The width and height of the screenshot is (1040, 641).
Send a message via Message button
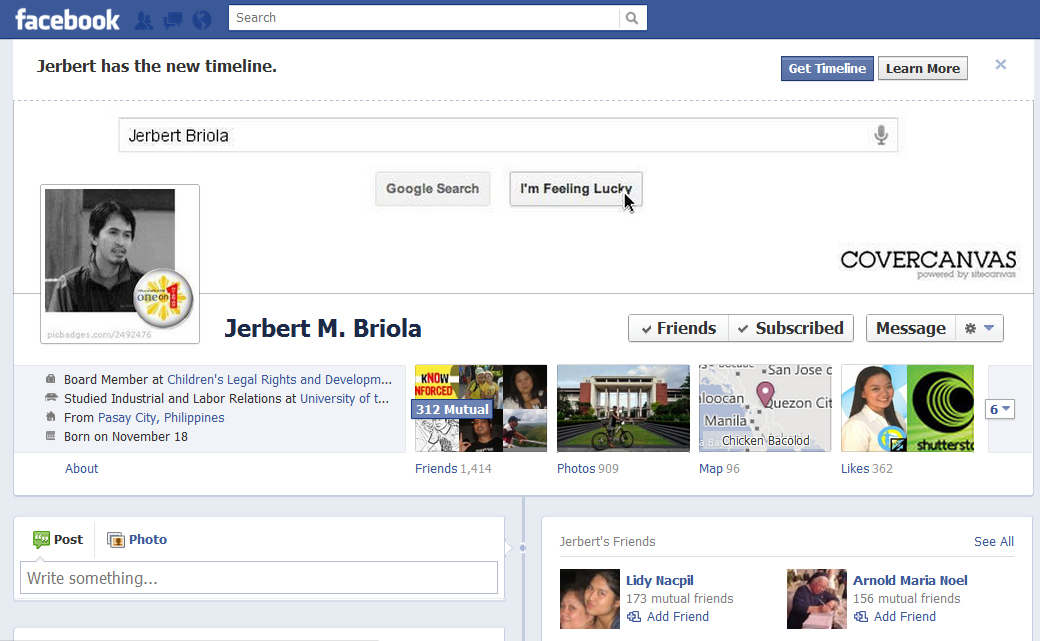click(910, 328)
